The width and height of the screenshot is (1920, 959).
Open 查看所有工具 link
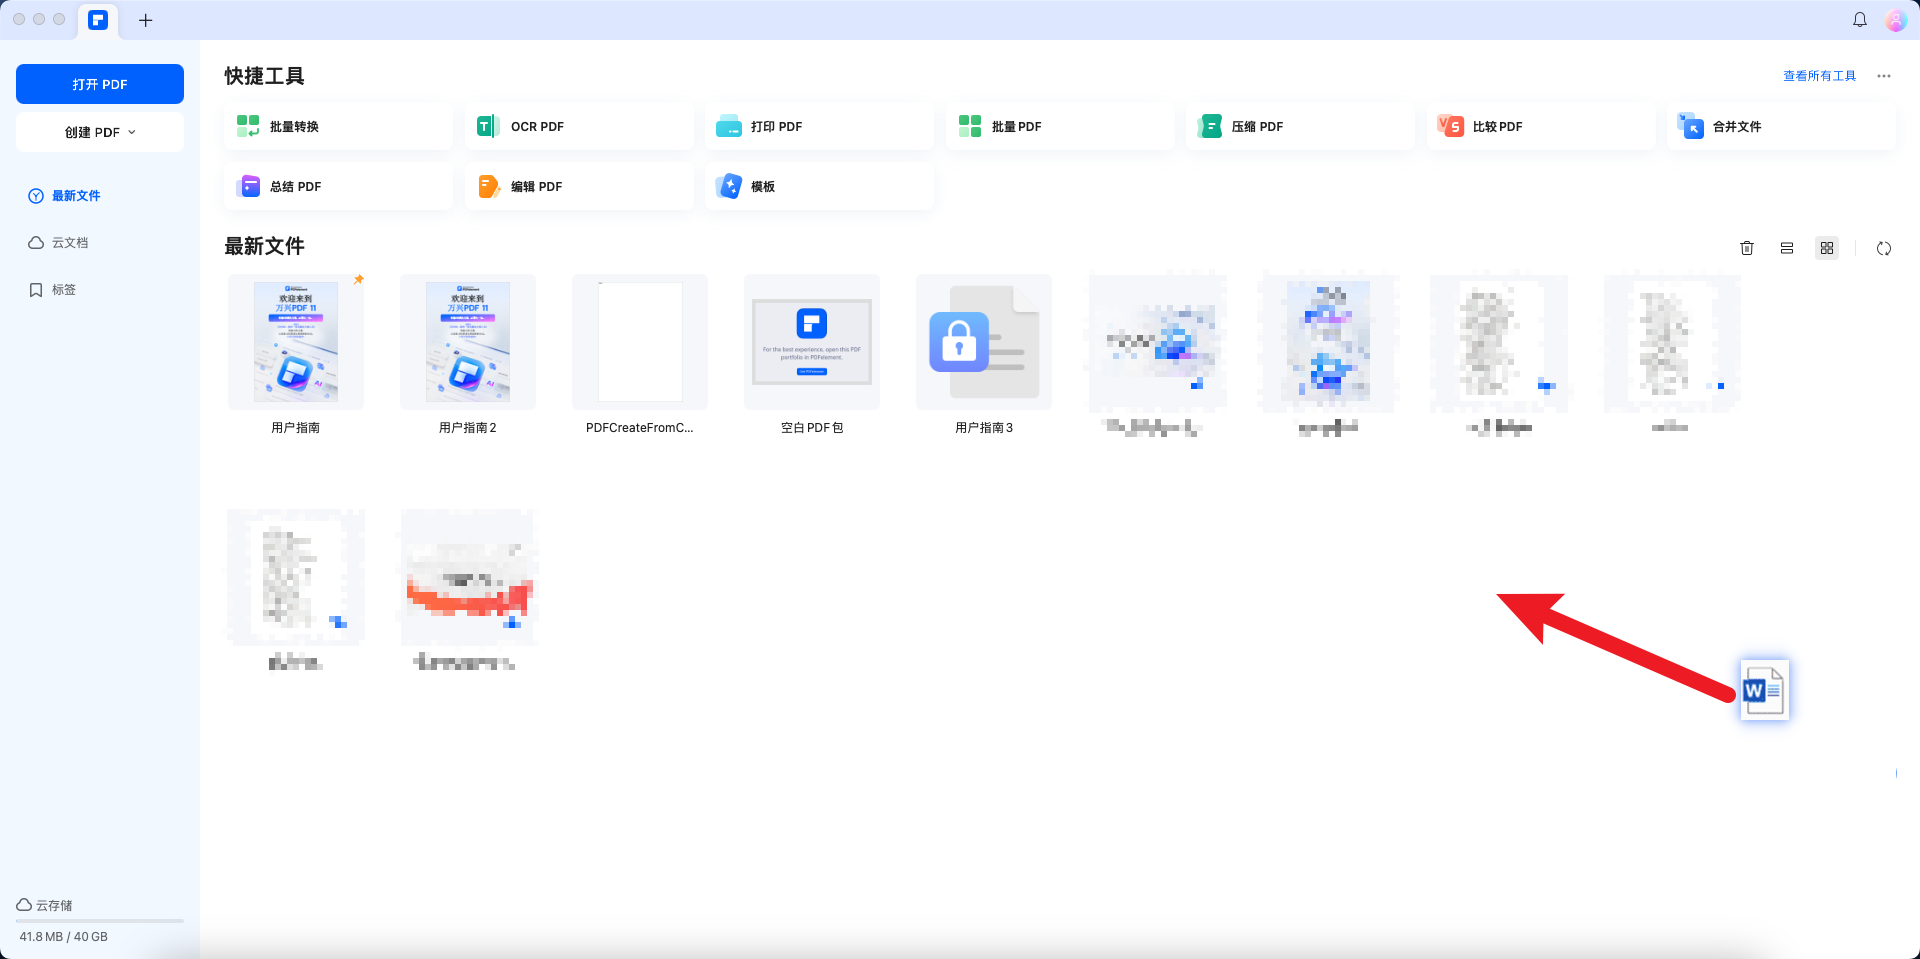coord(1817,75)
